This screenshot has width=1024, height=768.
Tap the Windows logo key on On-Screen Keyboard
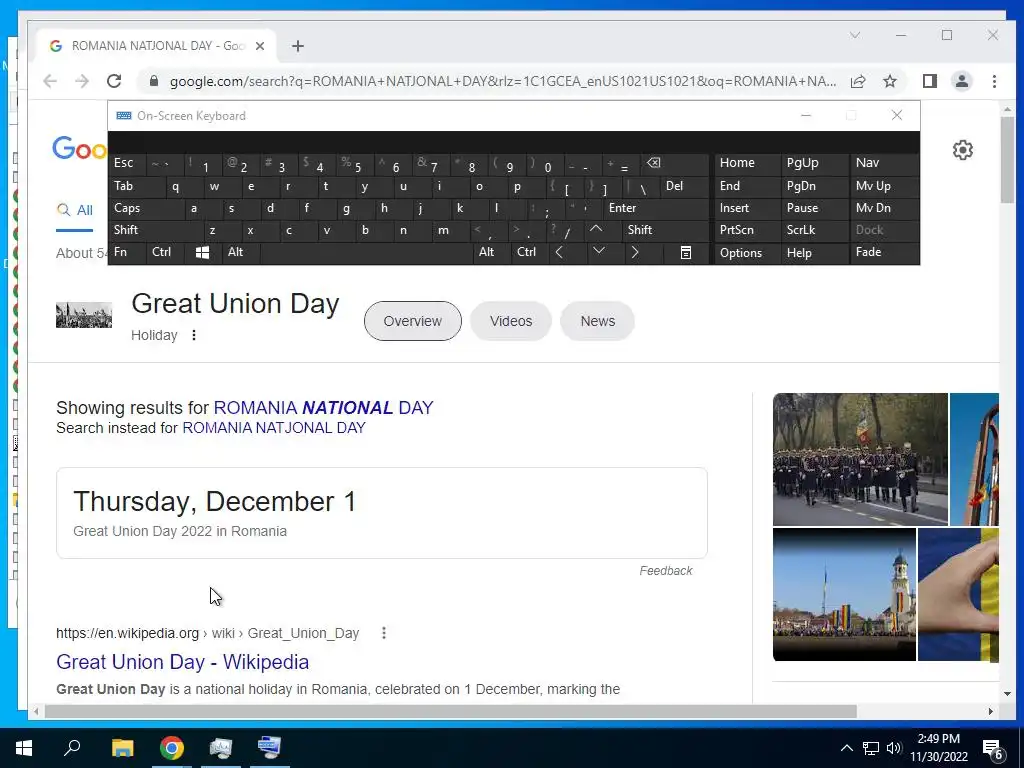click(202, 252)
